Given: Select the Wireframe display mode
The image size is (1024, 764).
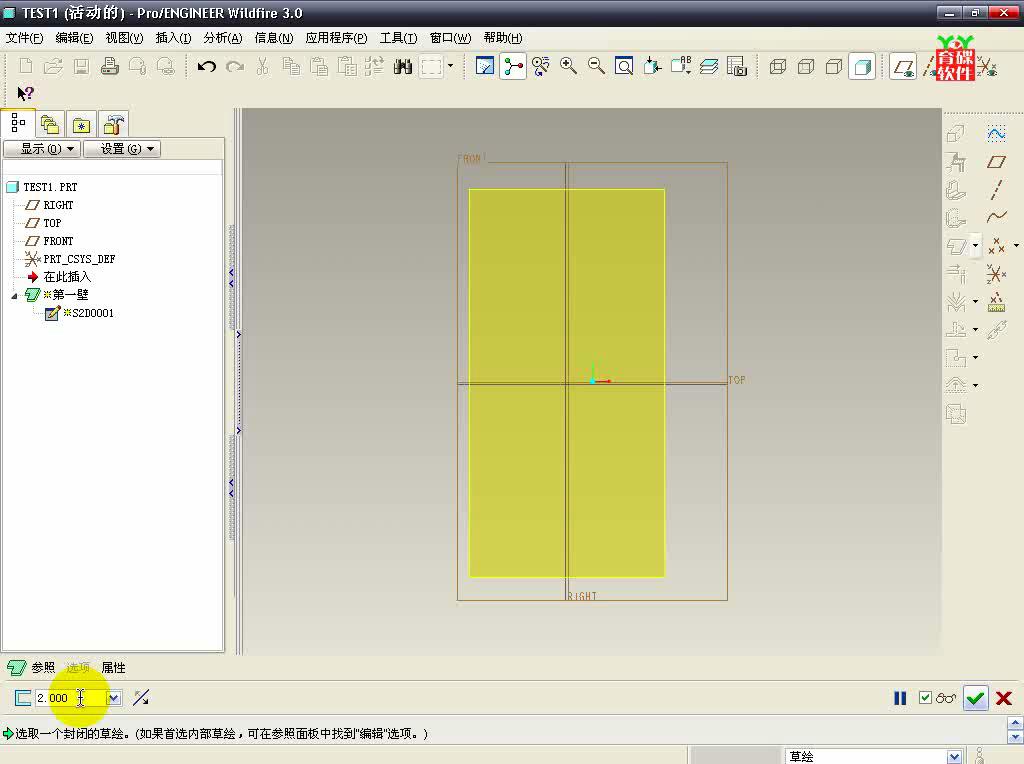Looking at the screenshot, I should click(x=778, y=66).
